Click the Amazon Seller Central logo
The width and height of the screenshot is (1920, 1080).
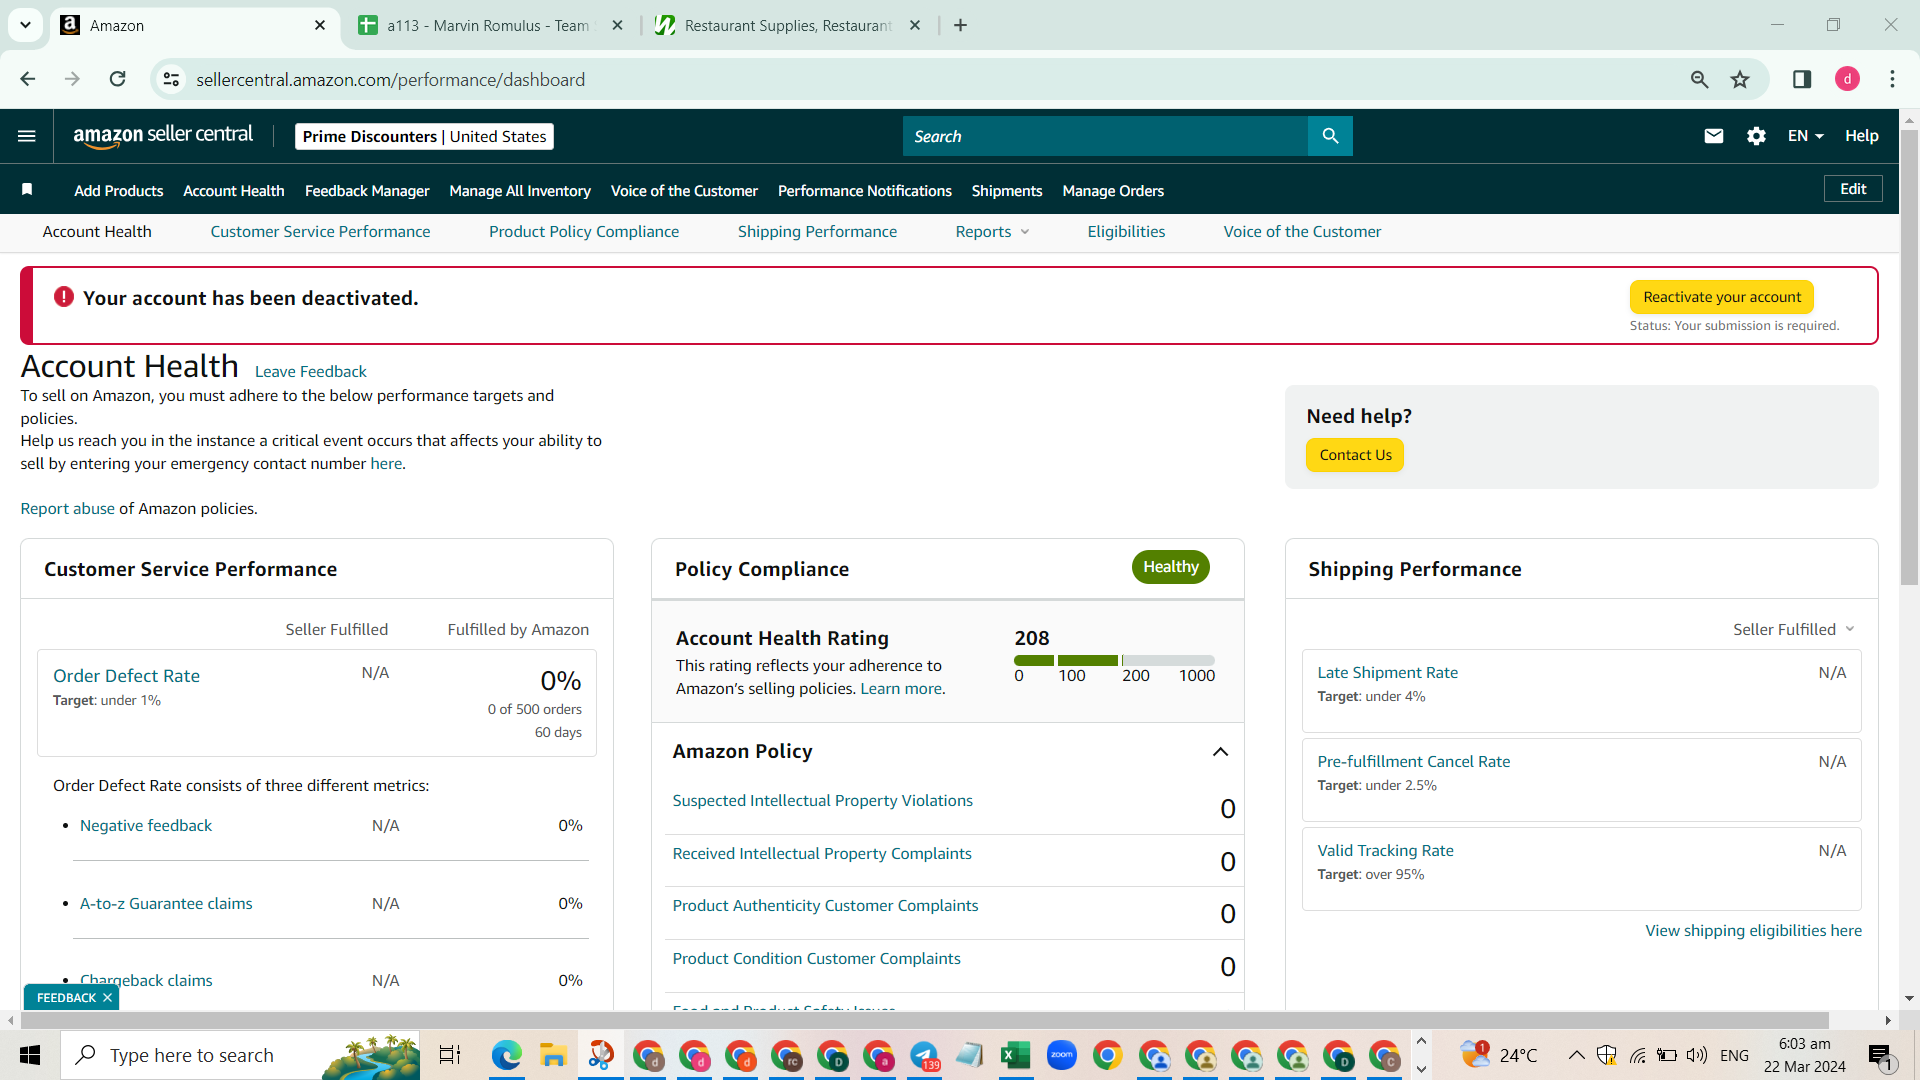click(x=163, y=136)
